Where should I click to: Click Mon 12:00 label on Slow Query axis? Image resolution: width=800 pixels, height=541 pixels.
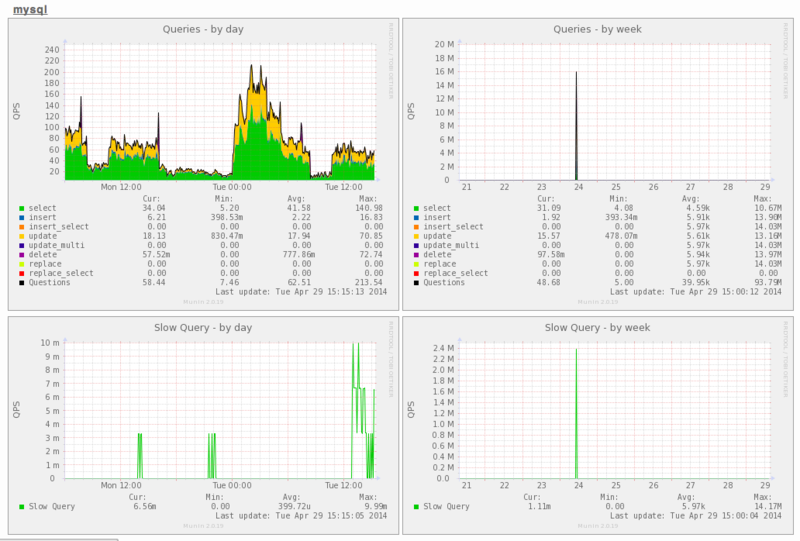pos(121,485)
